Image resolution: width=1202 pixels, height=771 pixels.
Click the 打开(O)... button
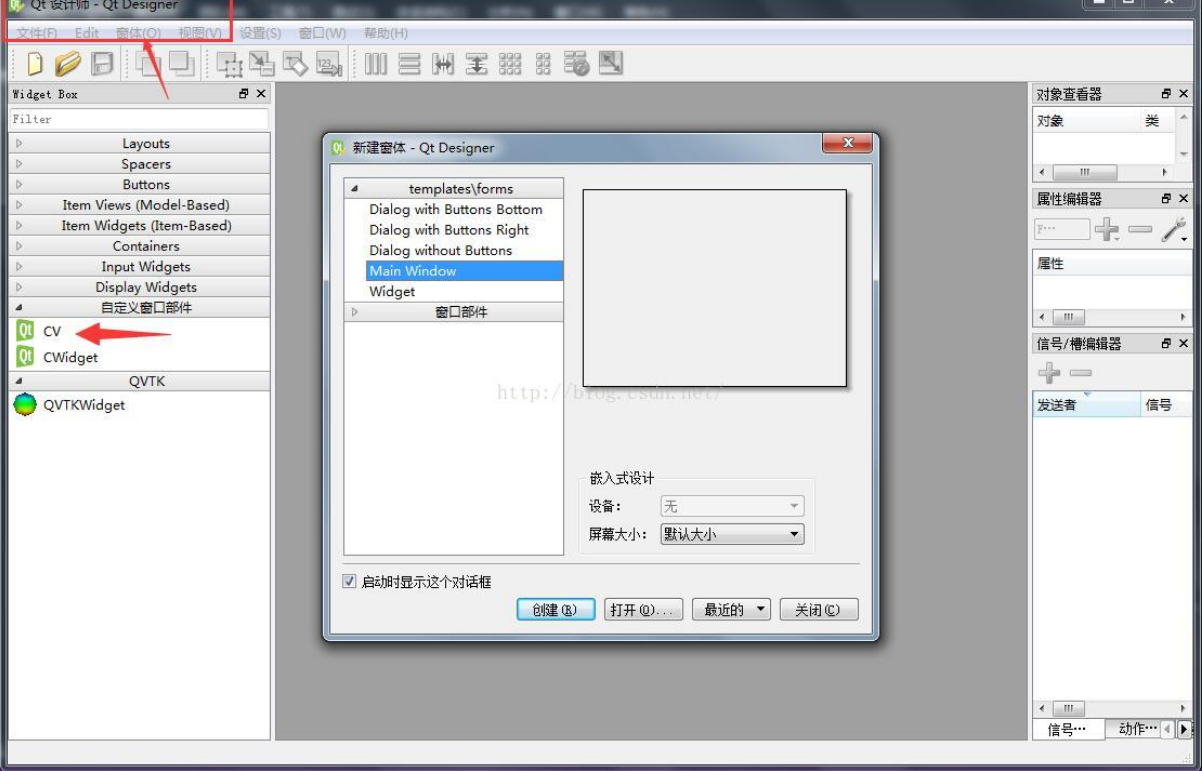coord(643,609)
